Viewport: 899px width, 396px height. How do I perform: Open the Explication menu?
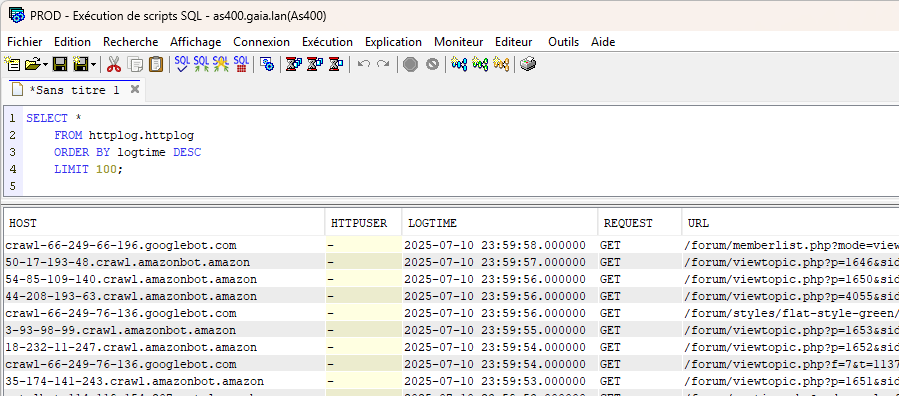pyautogui.click(x=393, y=42)
